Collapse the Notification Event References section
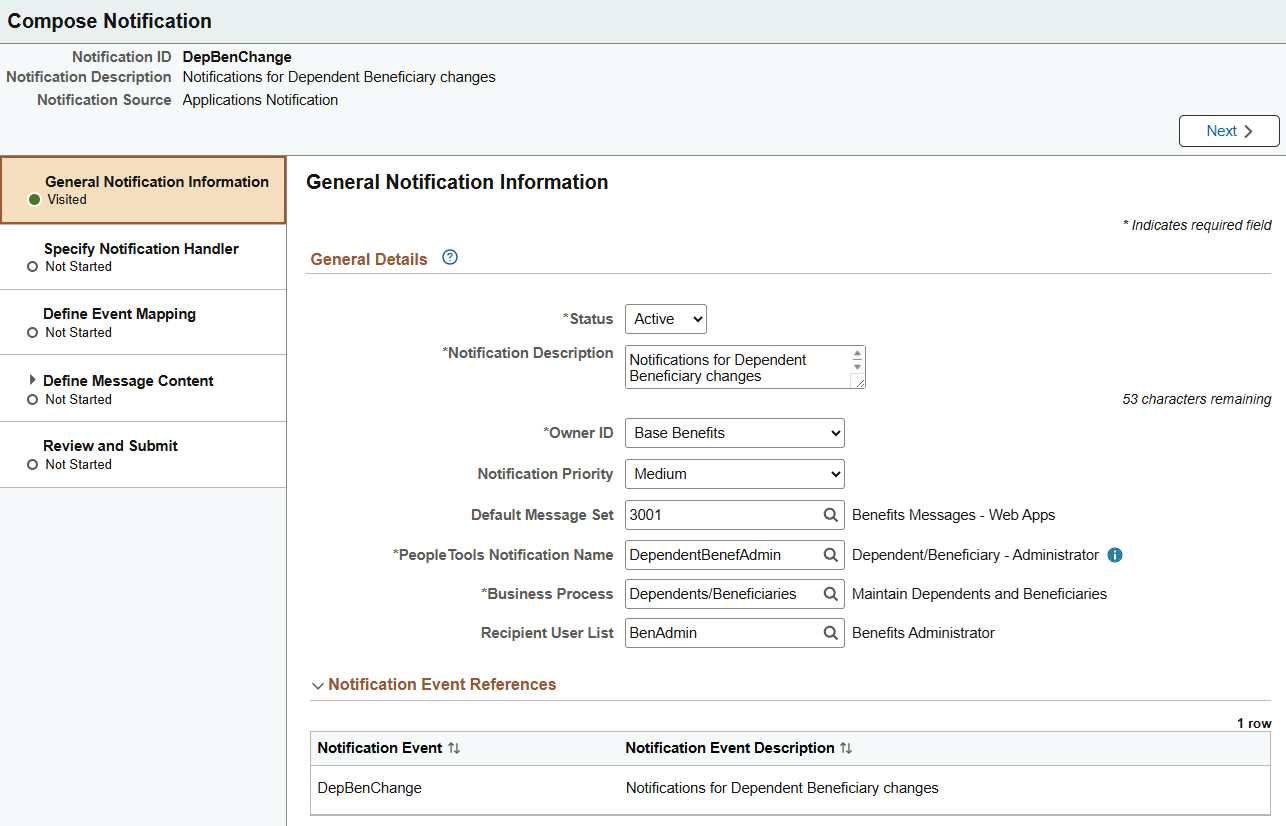Viewport: 1286px width, 826px height. click(318, 685)
